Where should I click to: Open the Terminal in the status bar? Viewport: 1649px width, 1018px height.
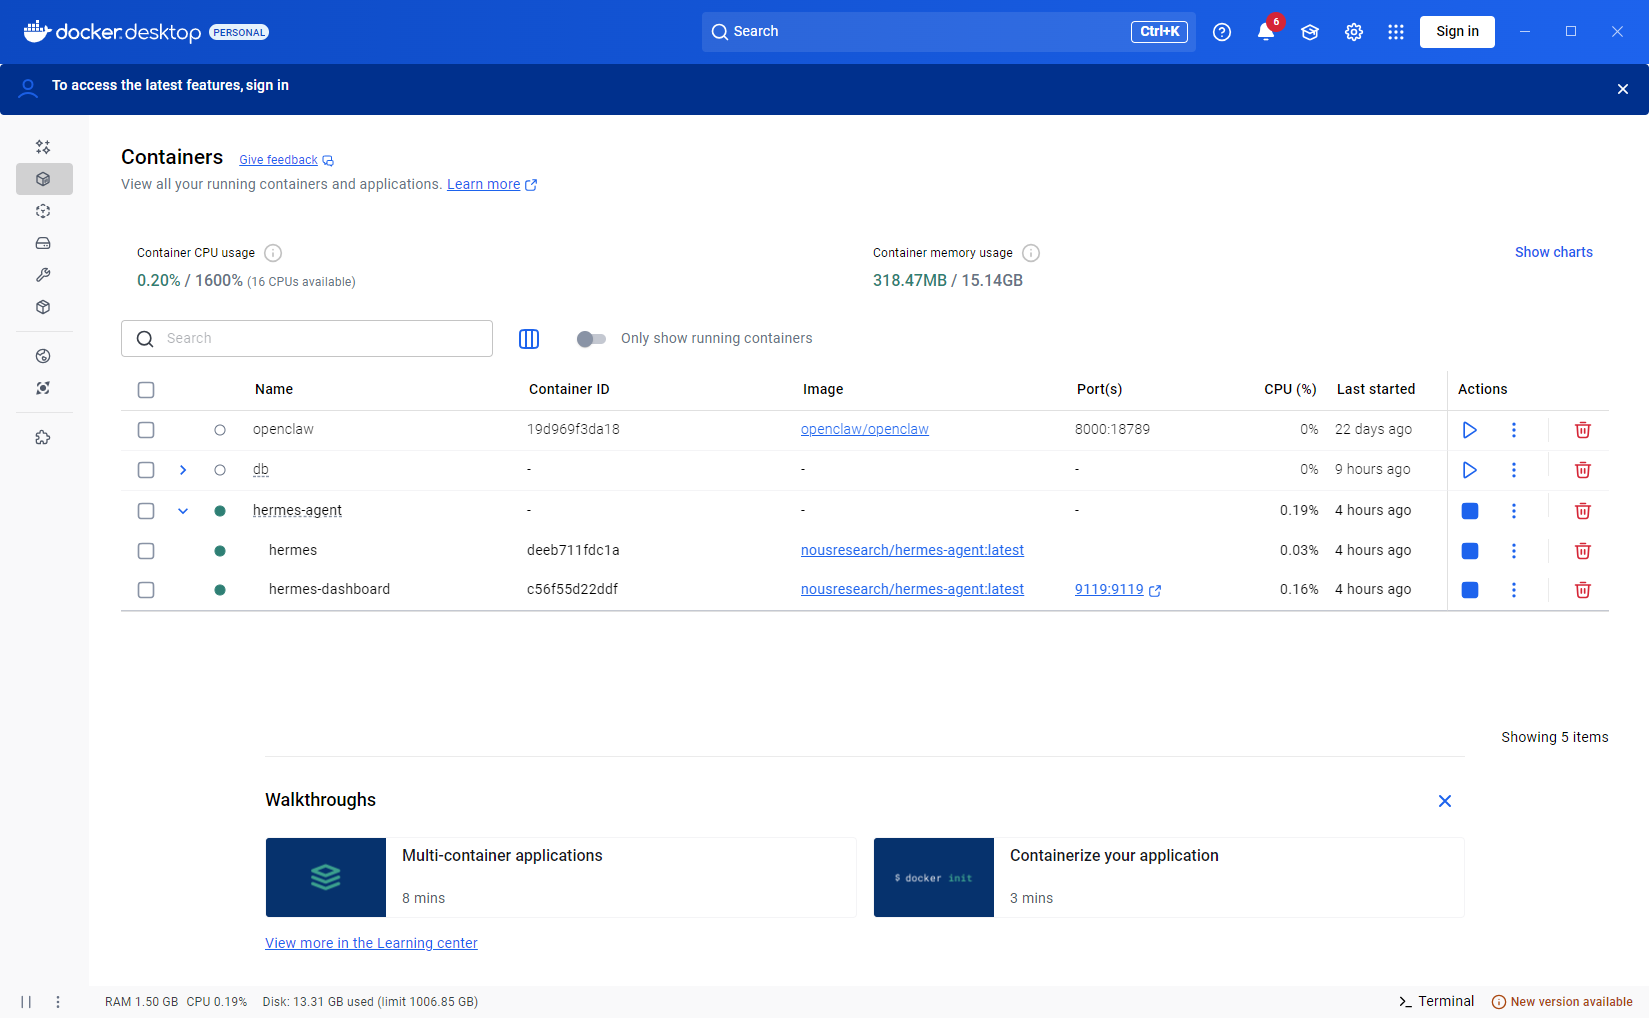tap(1436, 1001)
